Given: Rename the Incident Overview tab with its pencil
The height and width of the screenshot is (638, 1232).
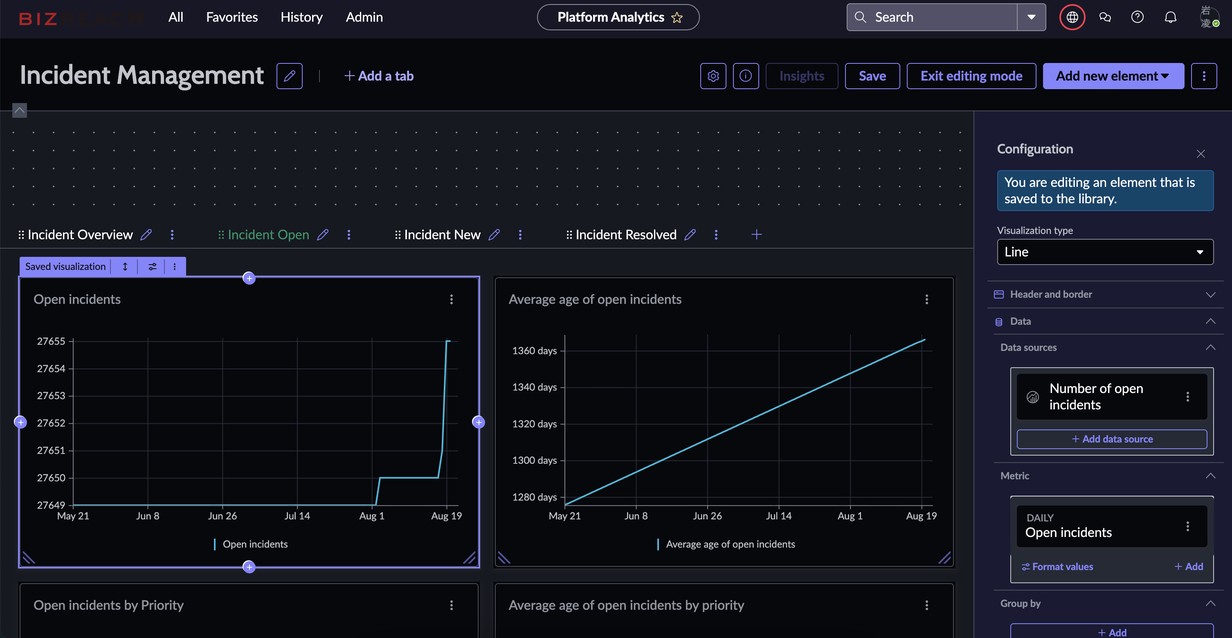Looking at the screenshot, I should (147, 235).
